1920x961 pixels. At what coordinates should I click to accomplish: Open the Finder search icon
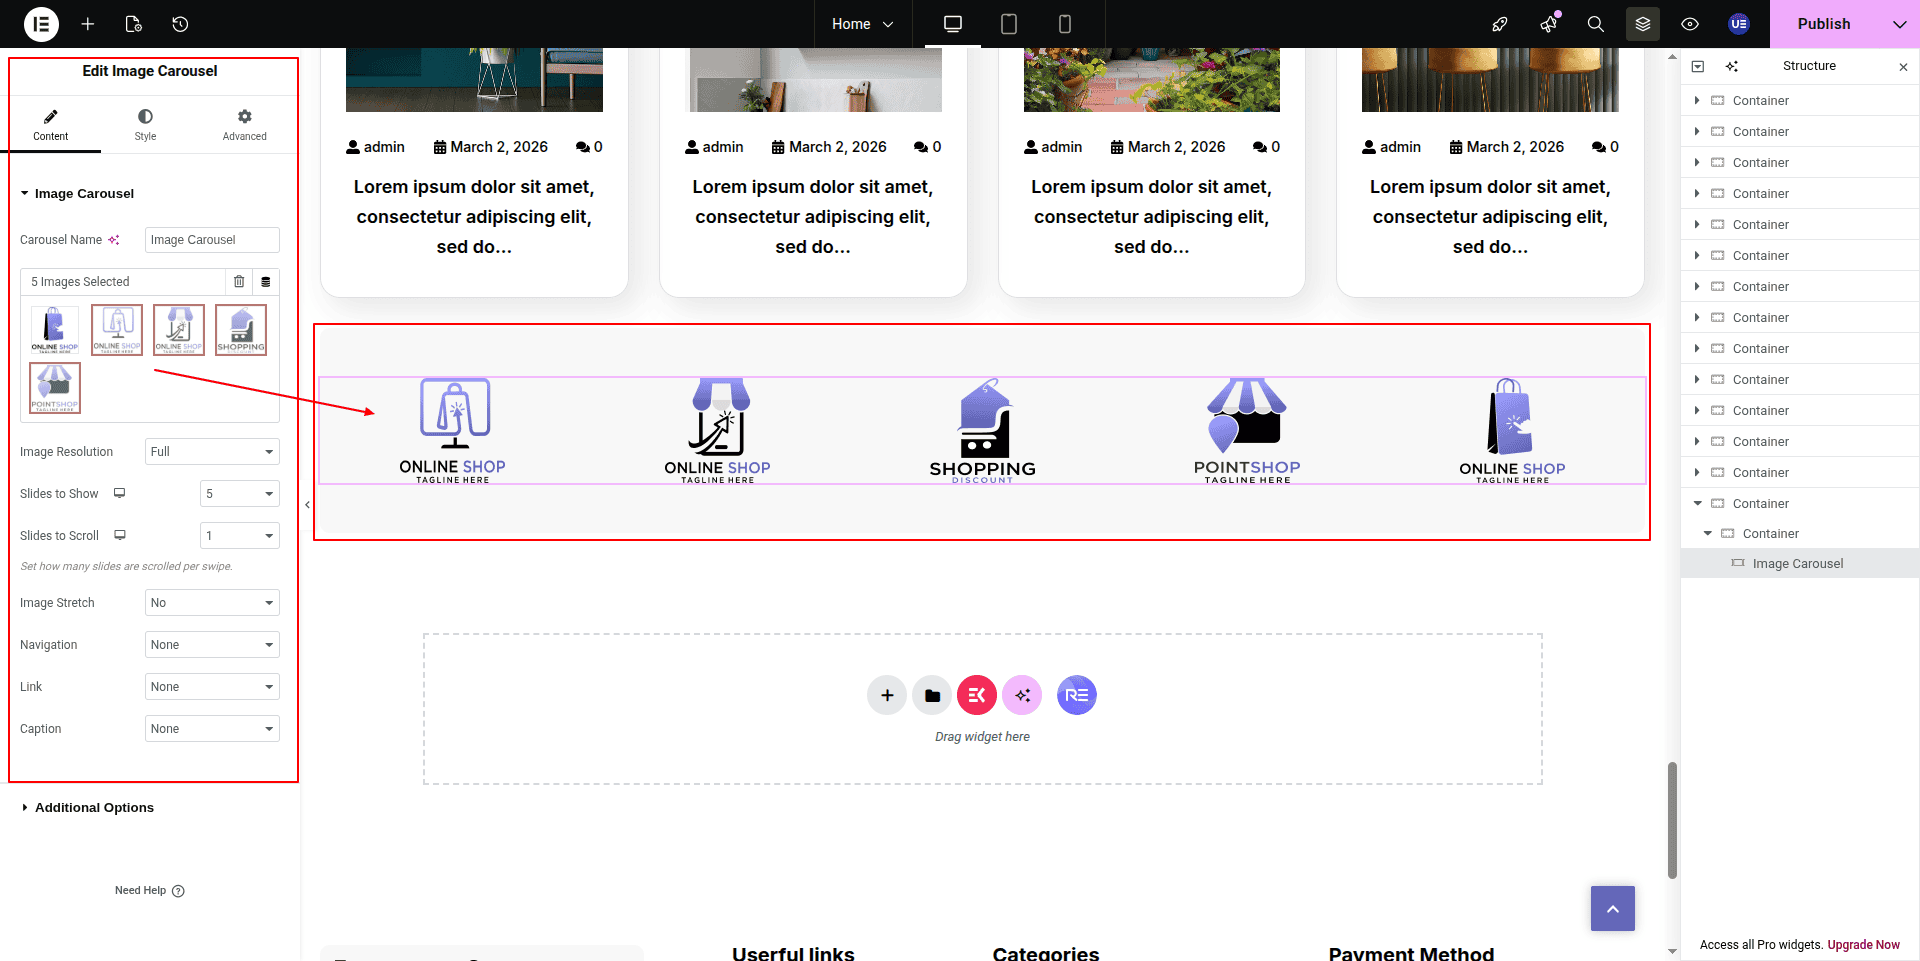click(x=1596, y=24)
